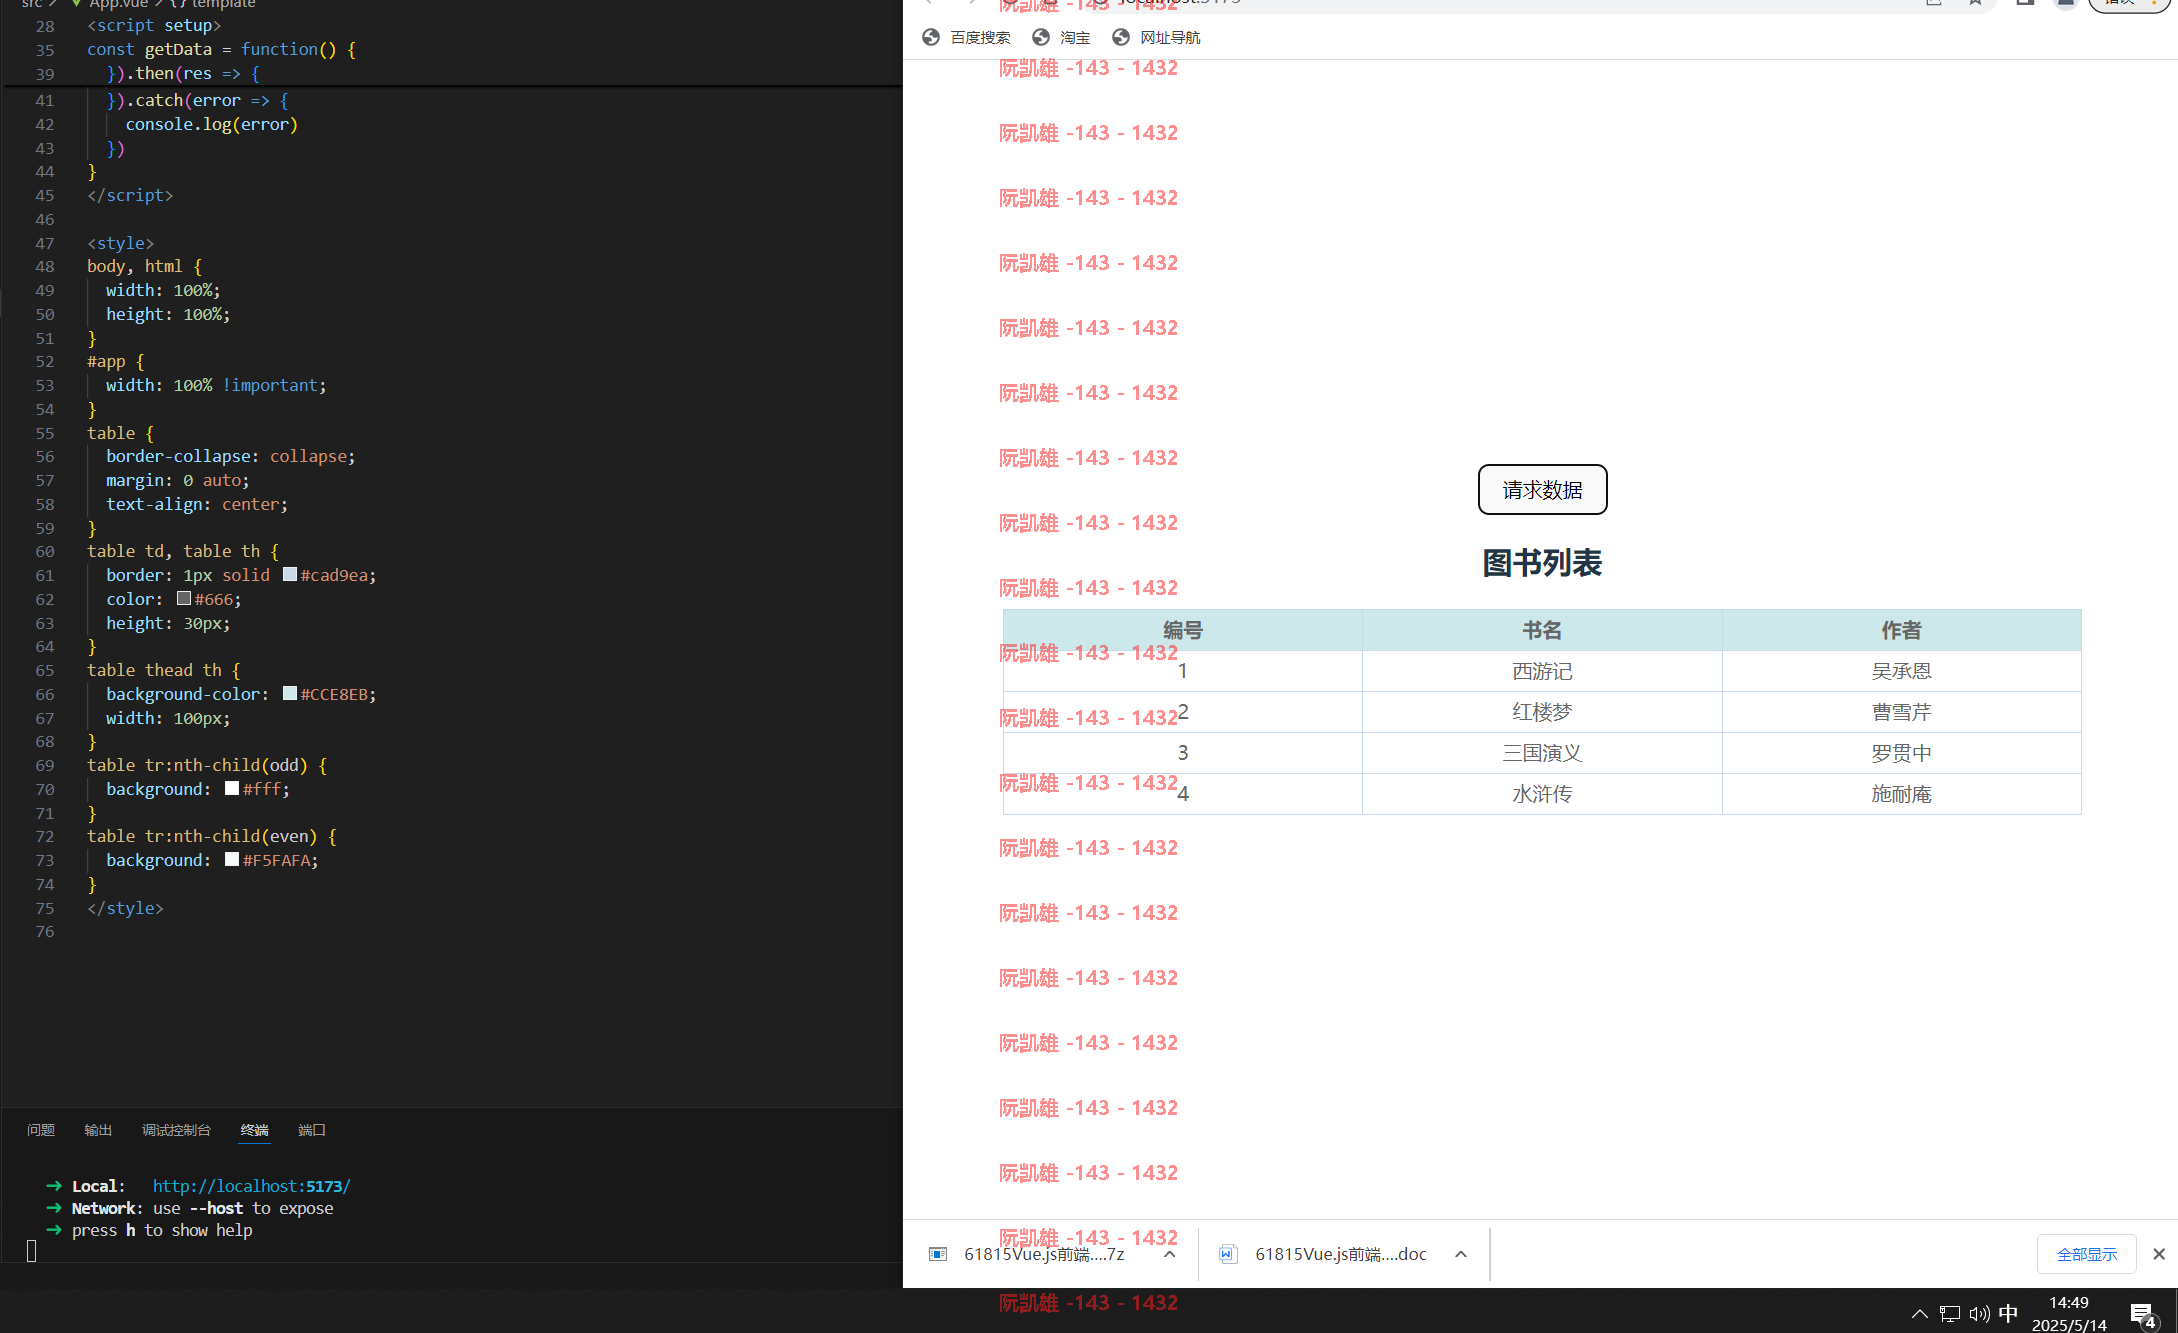Click the 作者 table header
Viewport: 2178px width, 1333px height.
(1901, 630)
